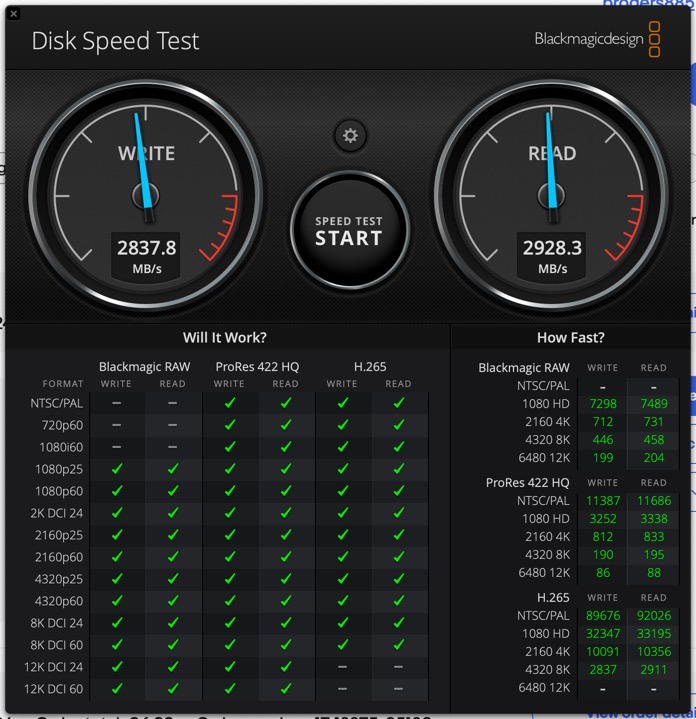696x719 pixels.
Task: Click H.265 NTSC/PAL read value 92026
Action: (x=654, y=616)
